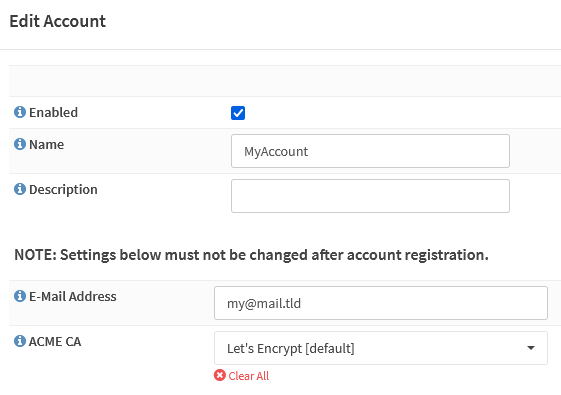Expand the ACME CA dropdown's caret arrow
Screen dimensions: 561x395
pyautogui.click(x=531, y=348)
